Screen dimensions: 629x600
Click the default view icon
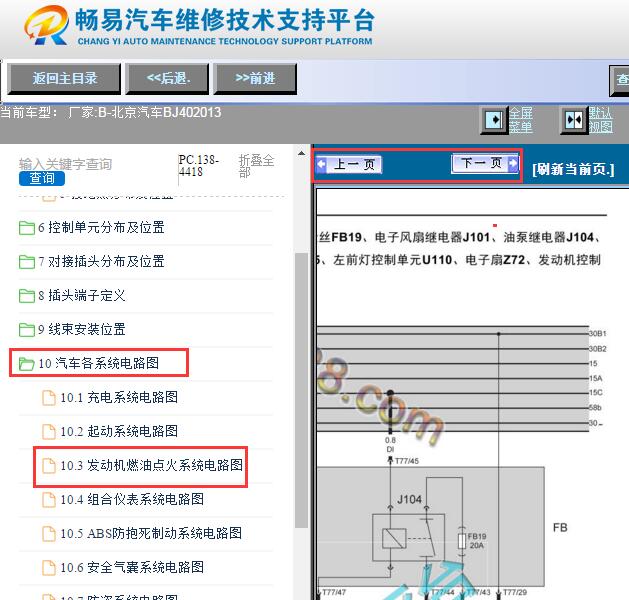574,120
